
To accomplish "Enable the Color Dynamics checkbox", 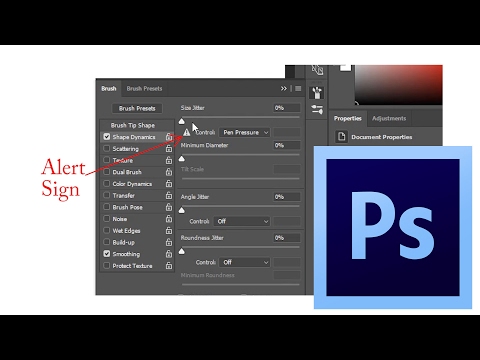I will coord(107,183).
